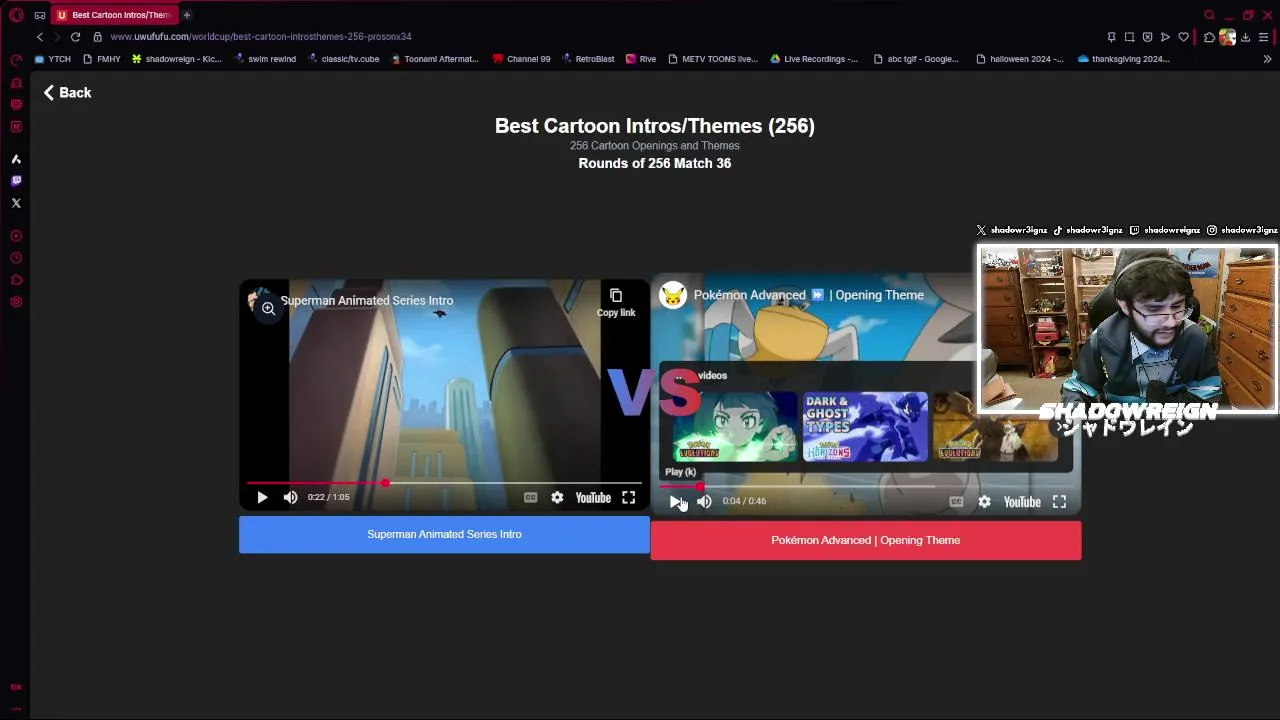
Task: Open the METV TOONS live bookmark
Action: (x=713, y=59)
